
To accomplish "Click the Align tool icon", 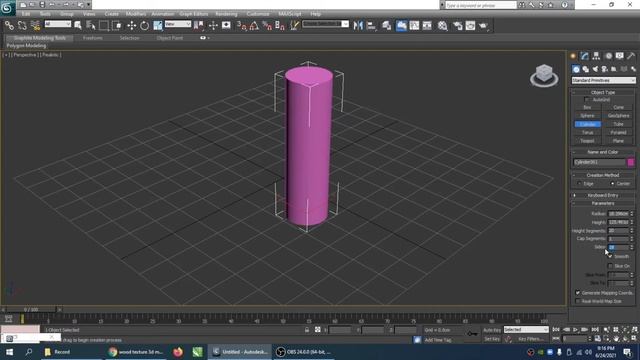I will (x=371, y=26).
